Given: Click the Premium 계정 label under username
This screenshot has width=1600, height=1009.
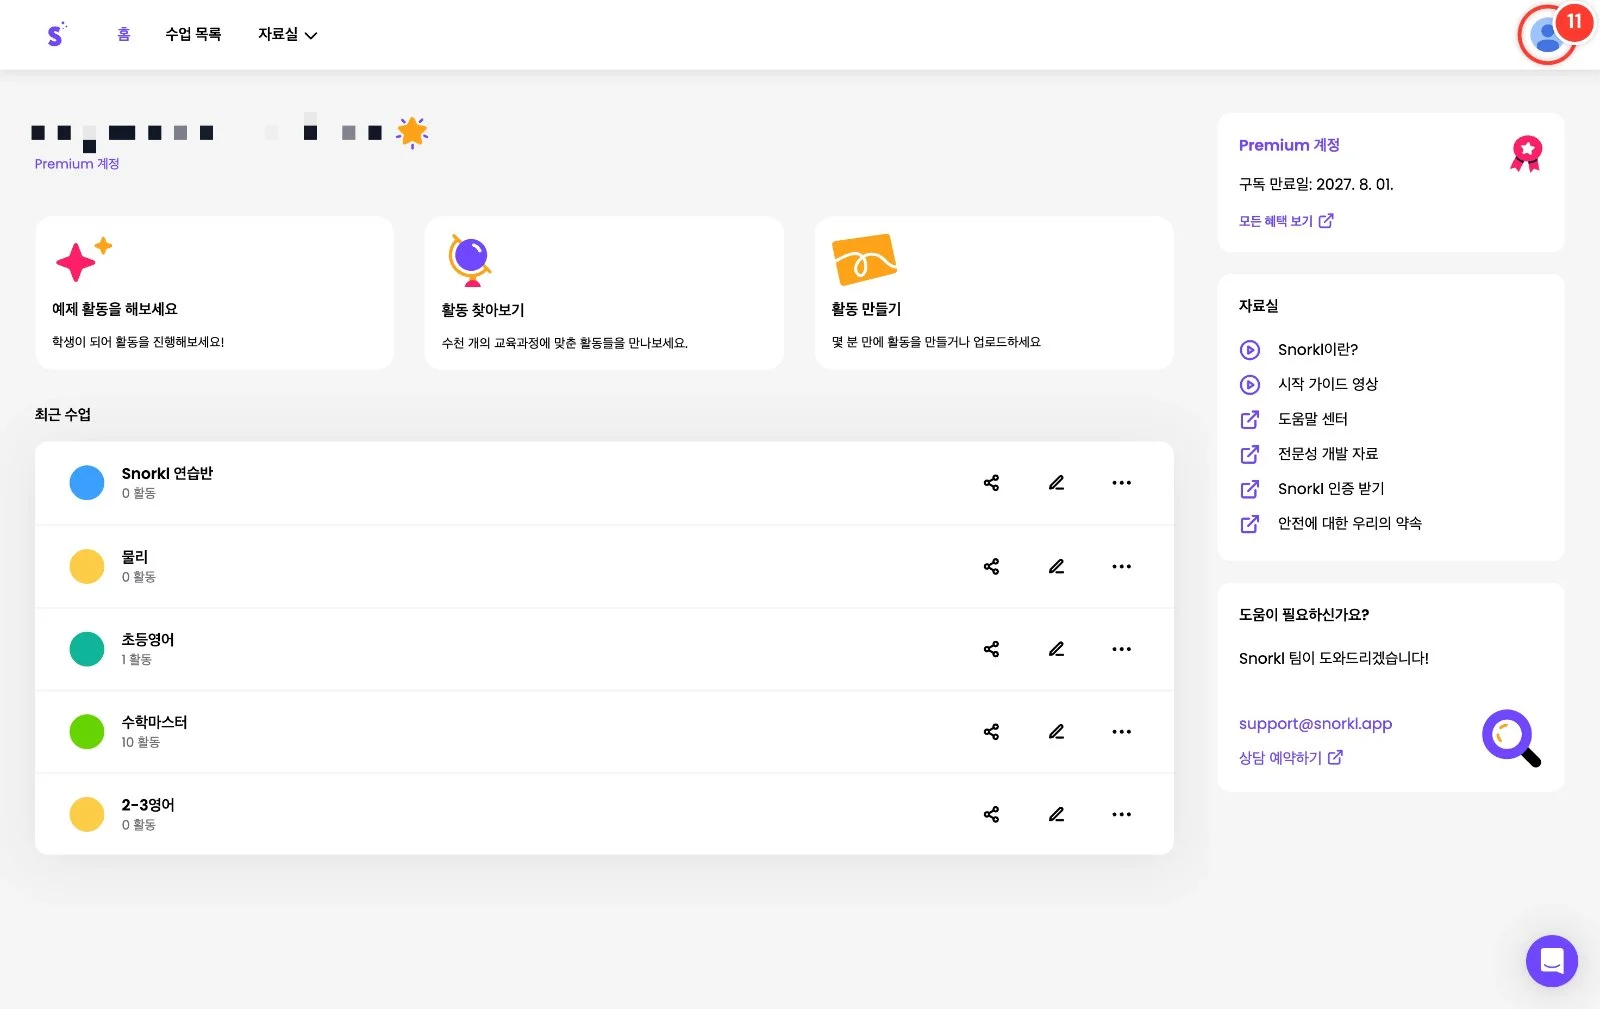Looking at the screenshot, I should tap(77, 164).
